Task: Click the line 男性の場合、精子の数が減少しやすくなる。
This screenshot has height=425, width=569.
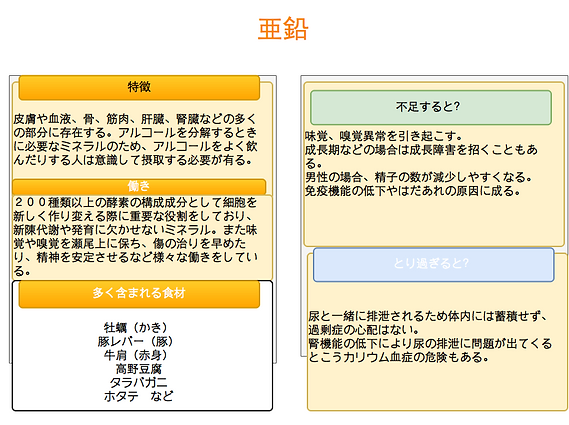Action: coord(419,177)
